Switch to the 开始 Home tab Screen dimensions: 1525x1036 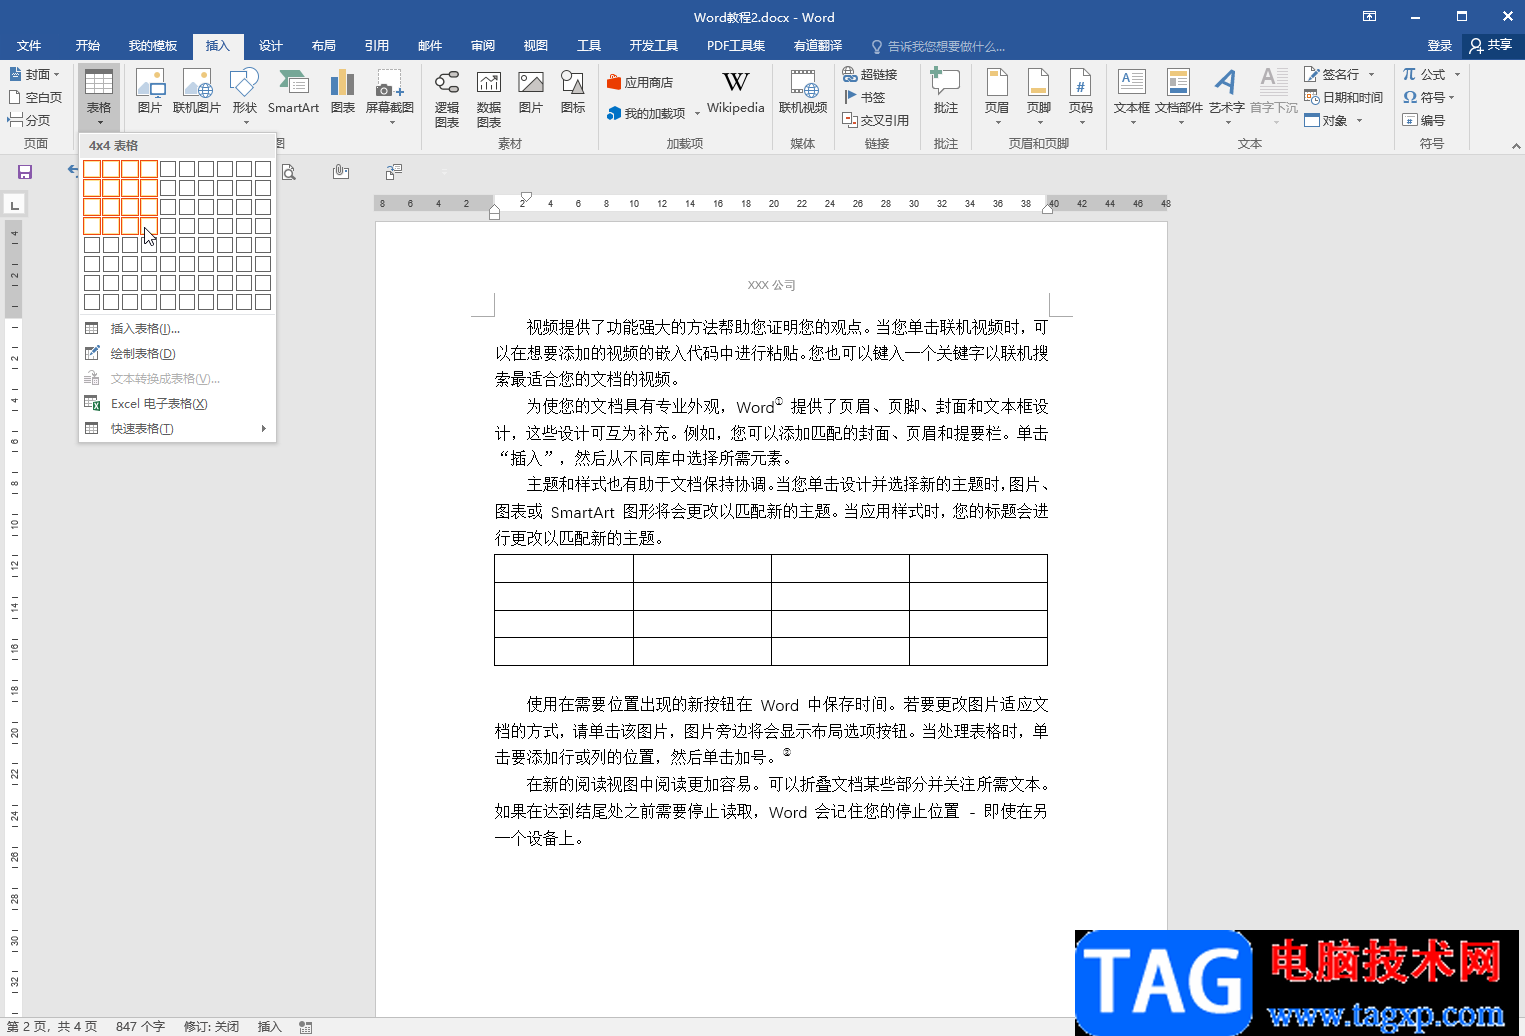point(88,46)
